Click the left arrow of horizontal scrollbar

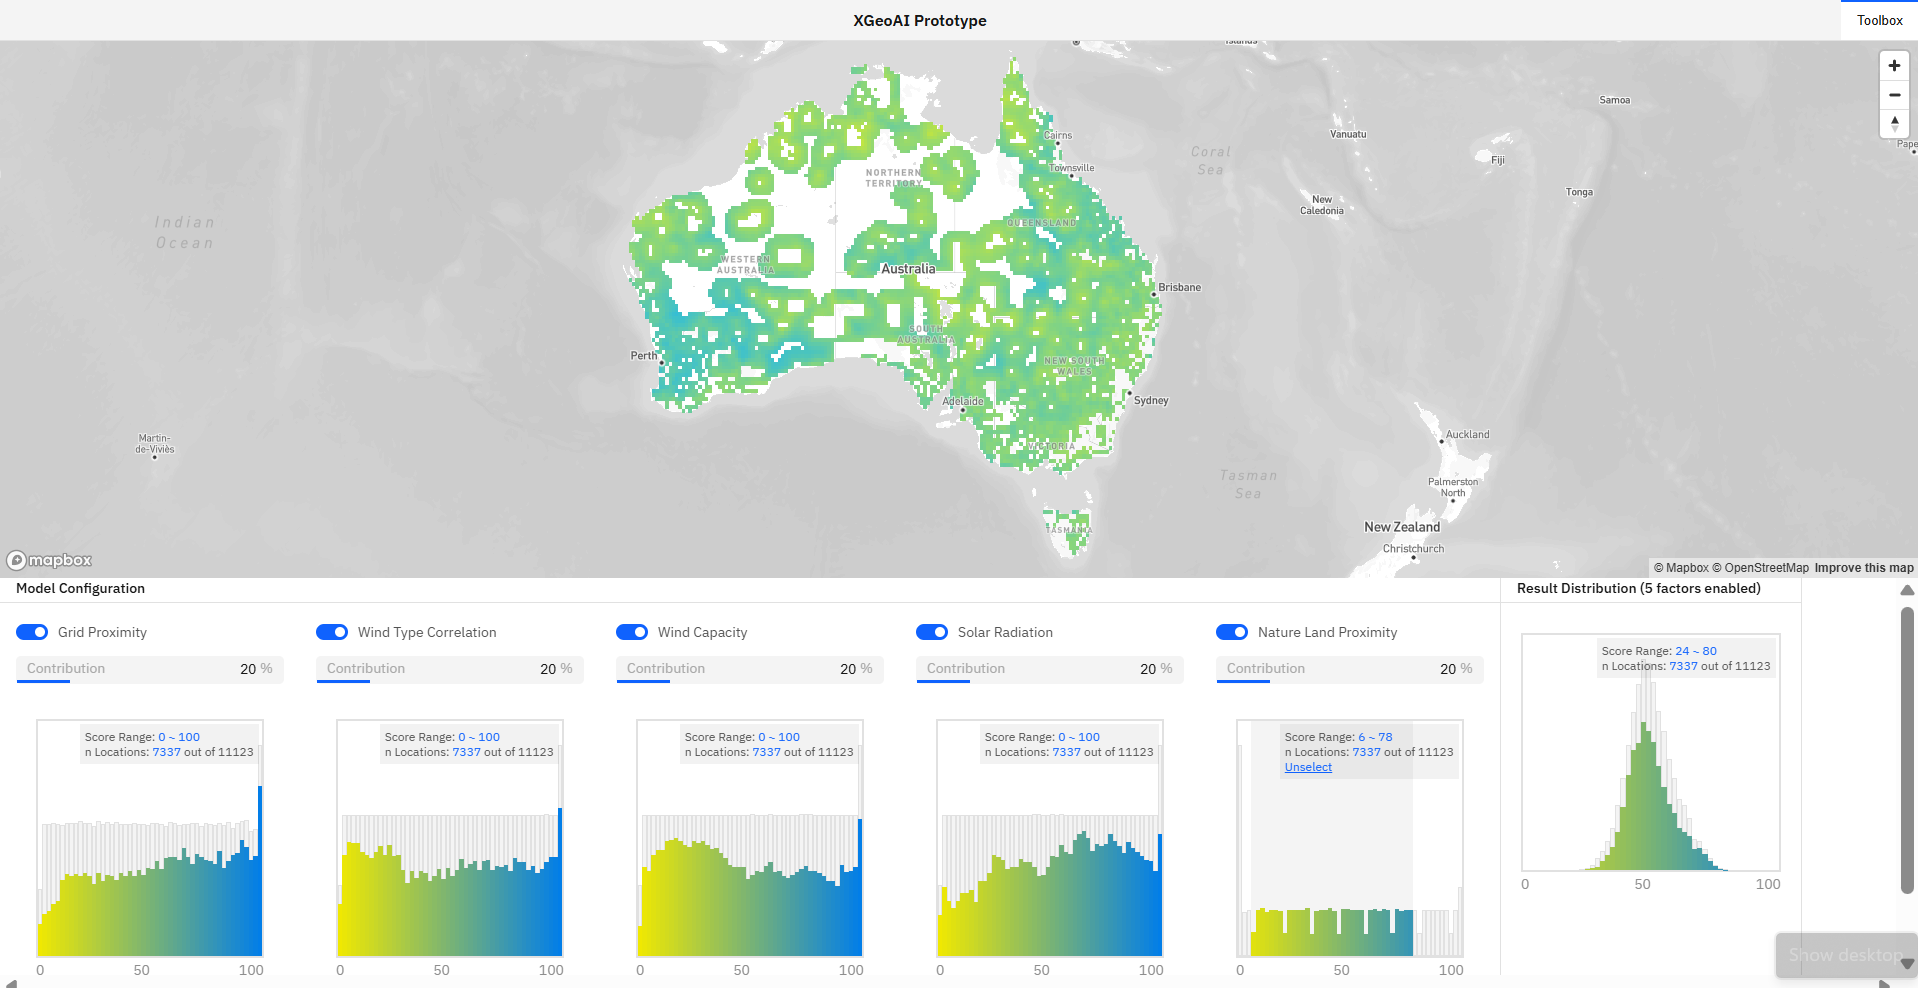pos(11,983)
